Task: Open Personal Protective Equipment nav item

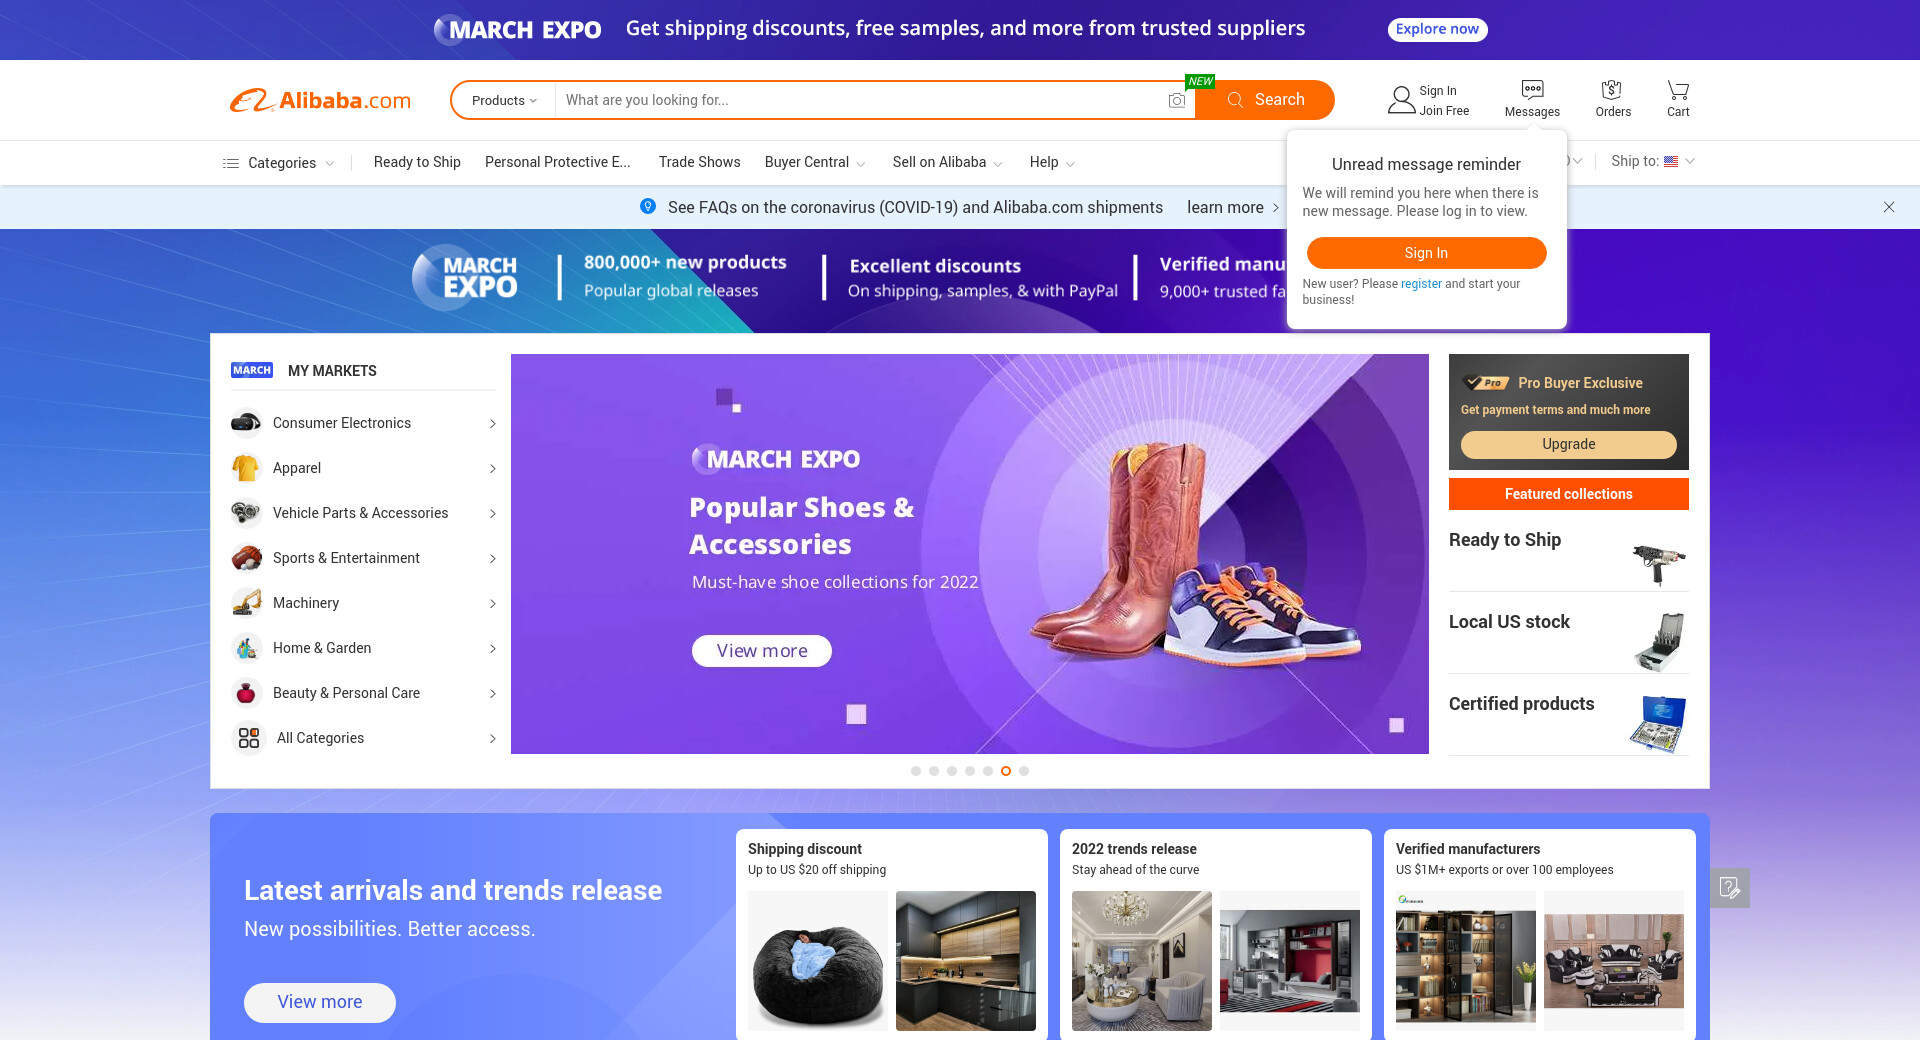Action: click(558, 162)
